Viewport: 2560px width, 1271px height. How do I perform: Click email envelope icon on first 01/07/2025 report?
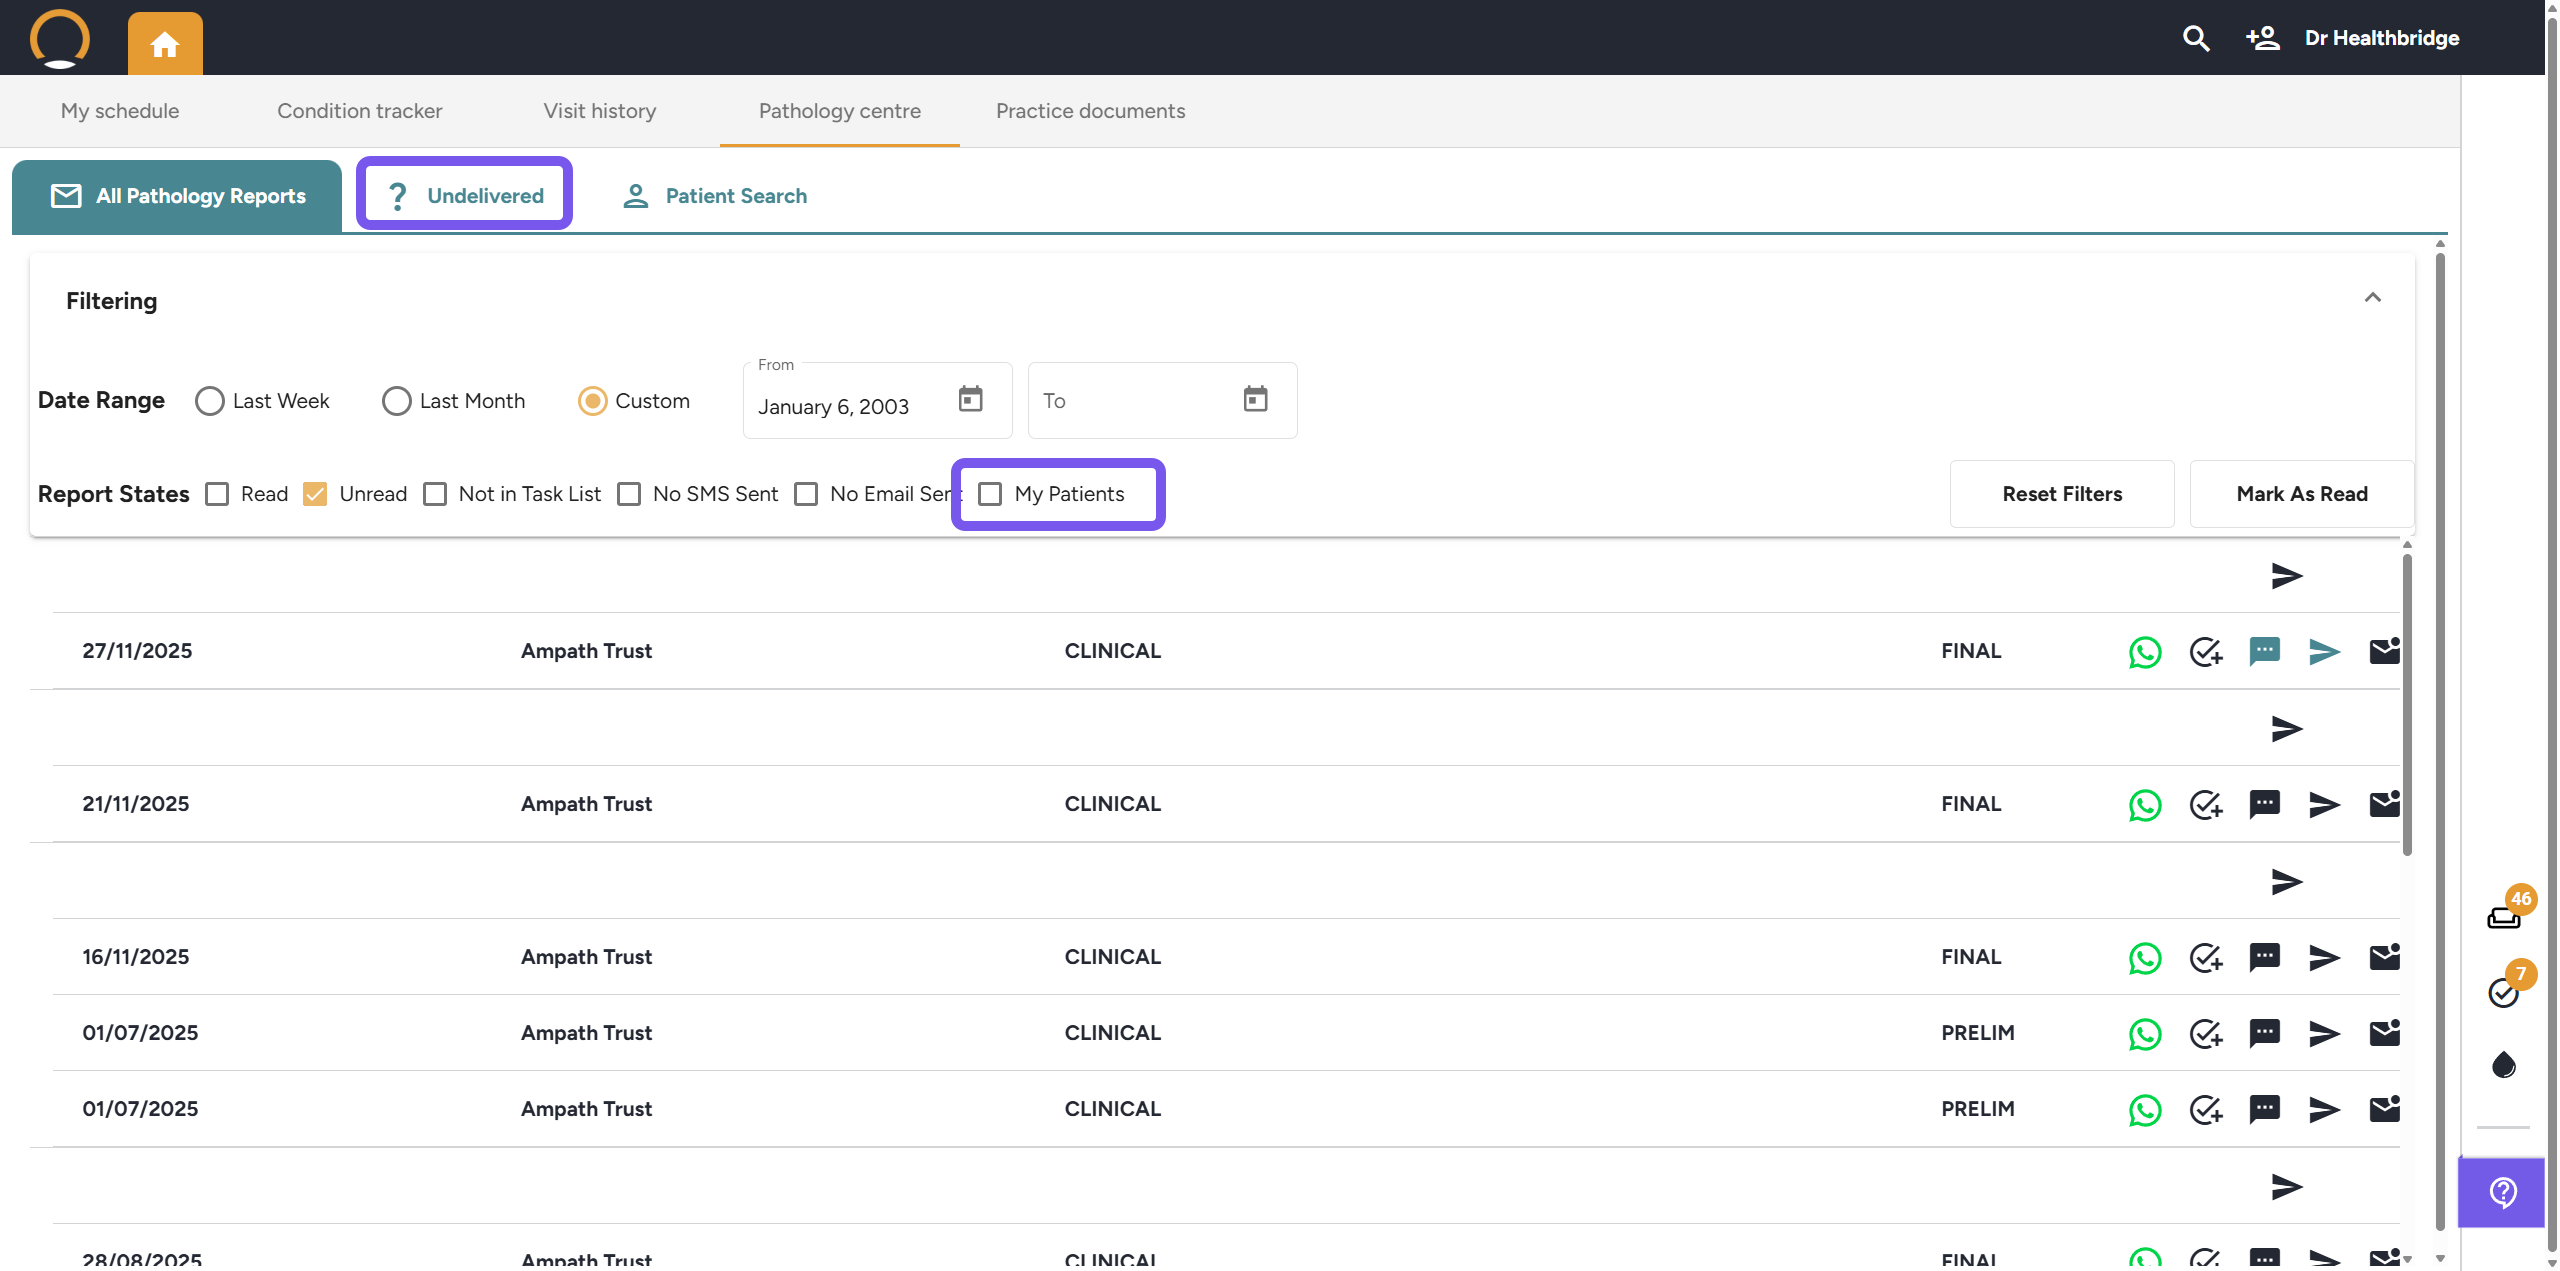click(2384, 1033)
